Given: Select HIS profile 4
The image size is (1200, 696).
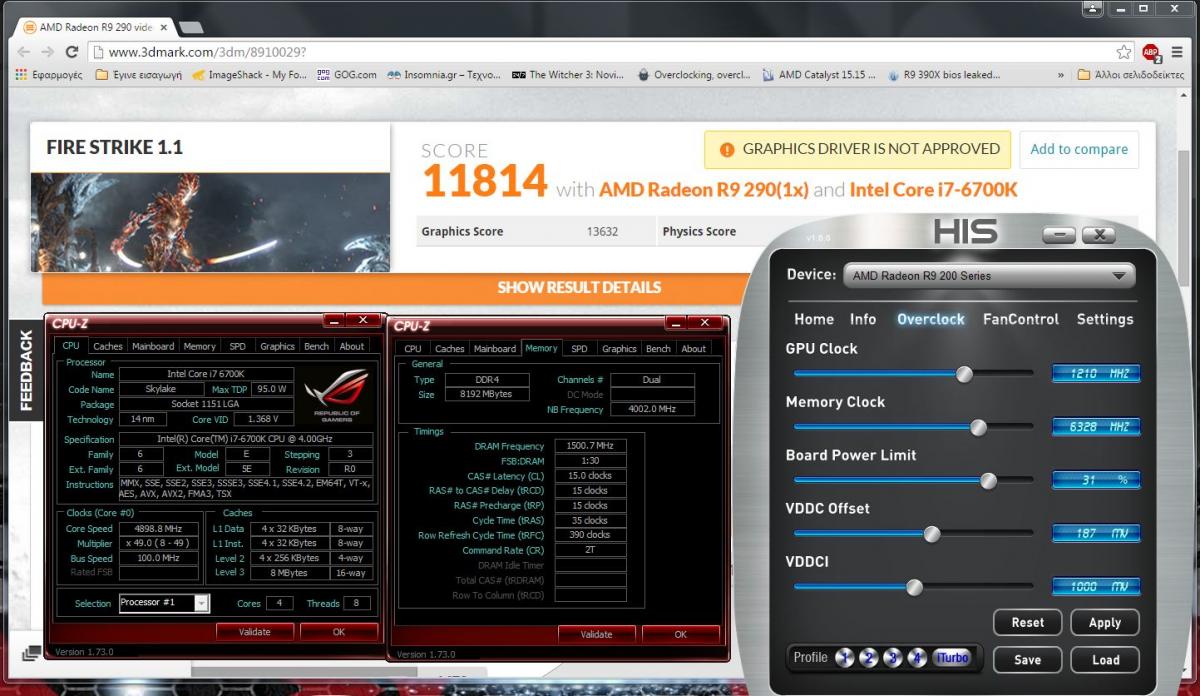Looking at the screenshot, I should click(917, 658).
